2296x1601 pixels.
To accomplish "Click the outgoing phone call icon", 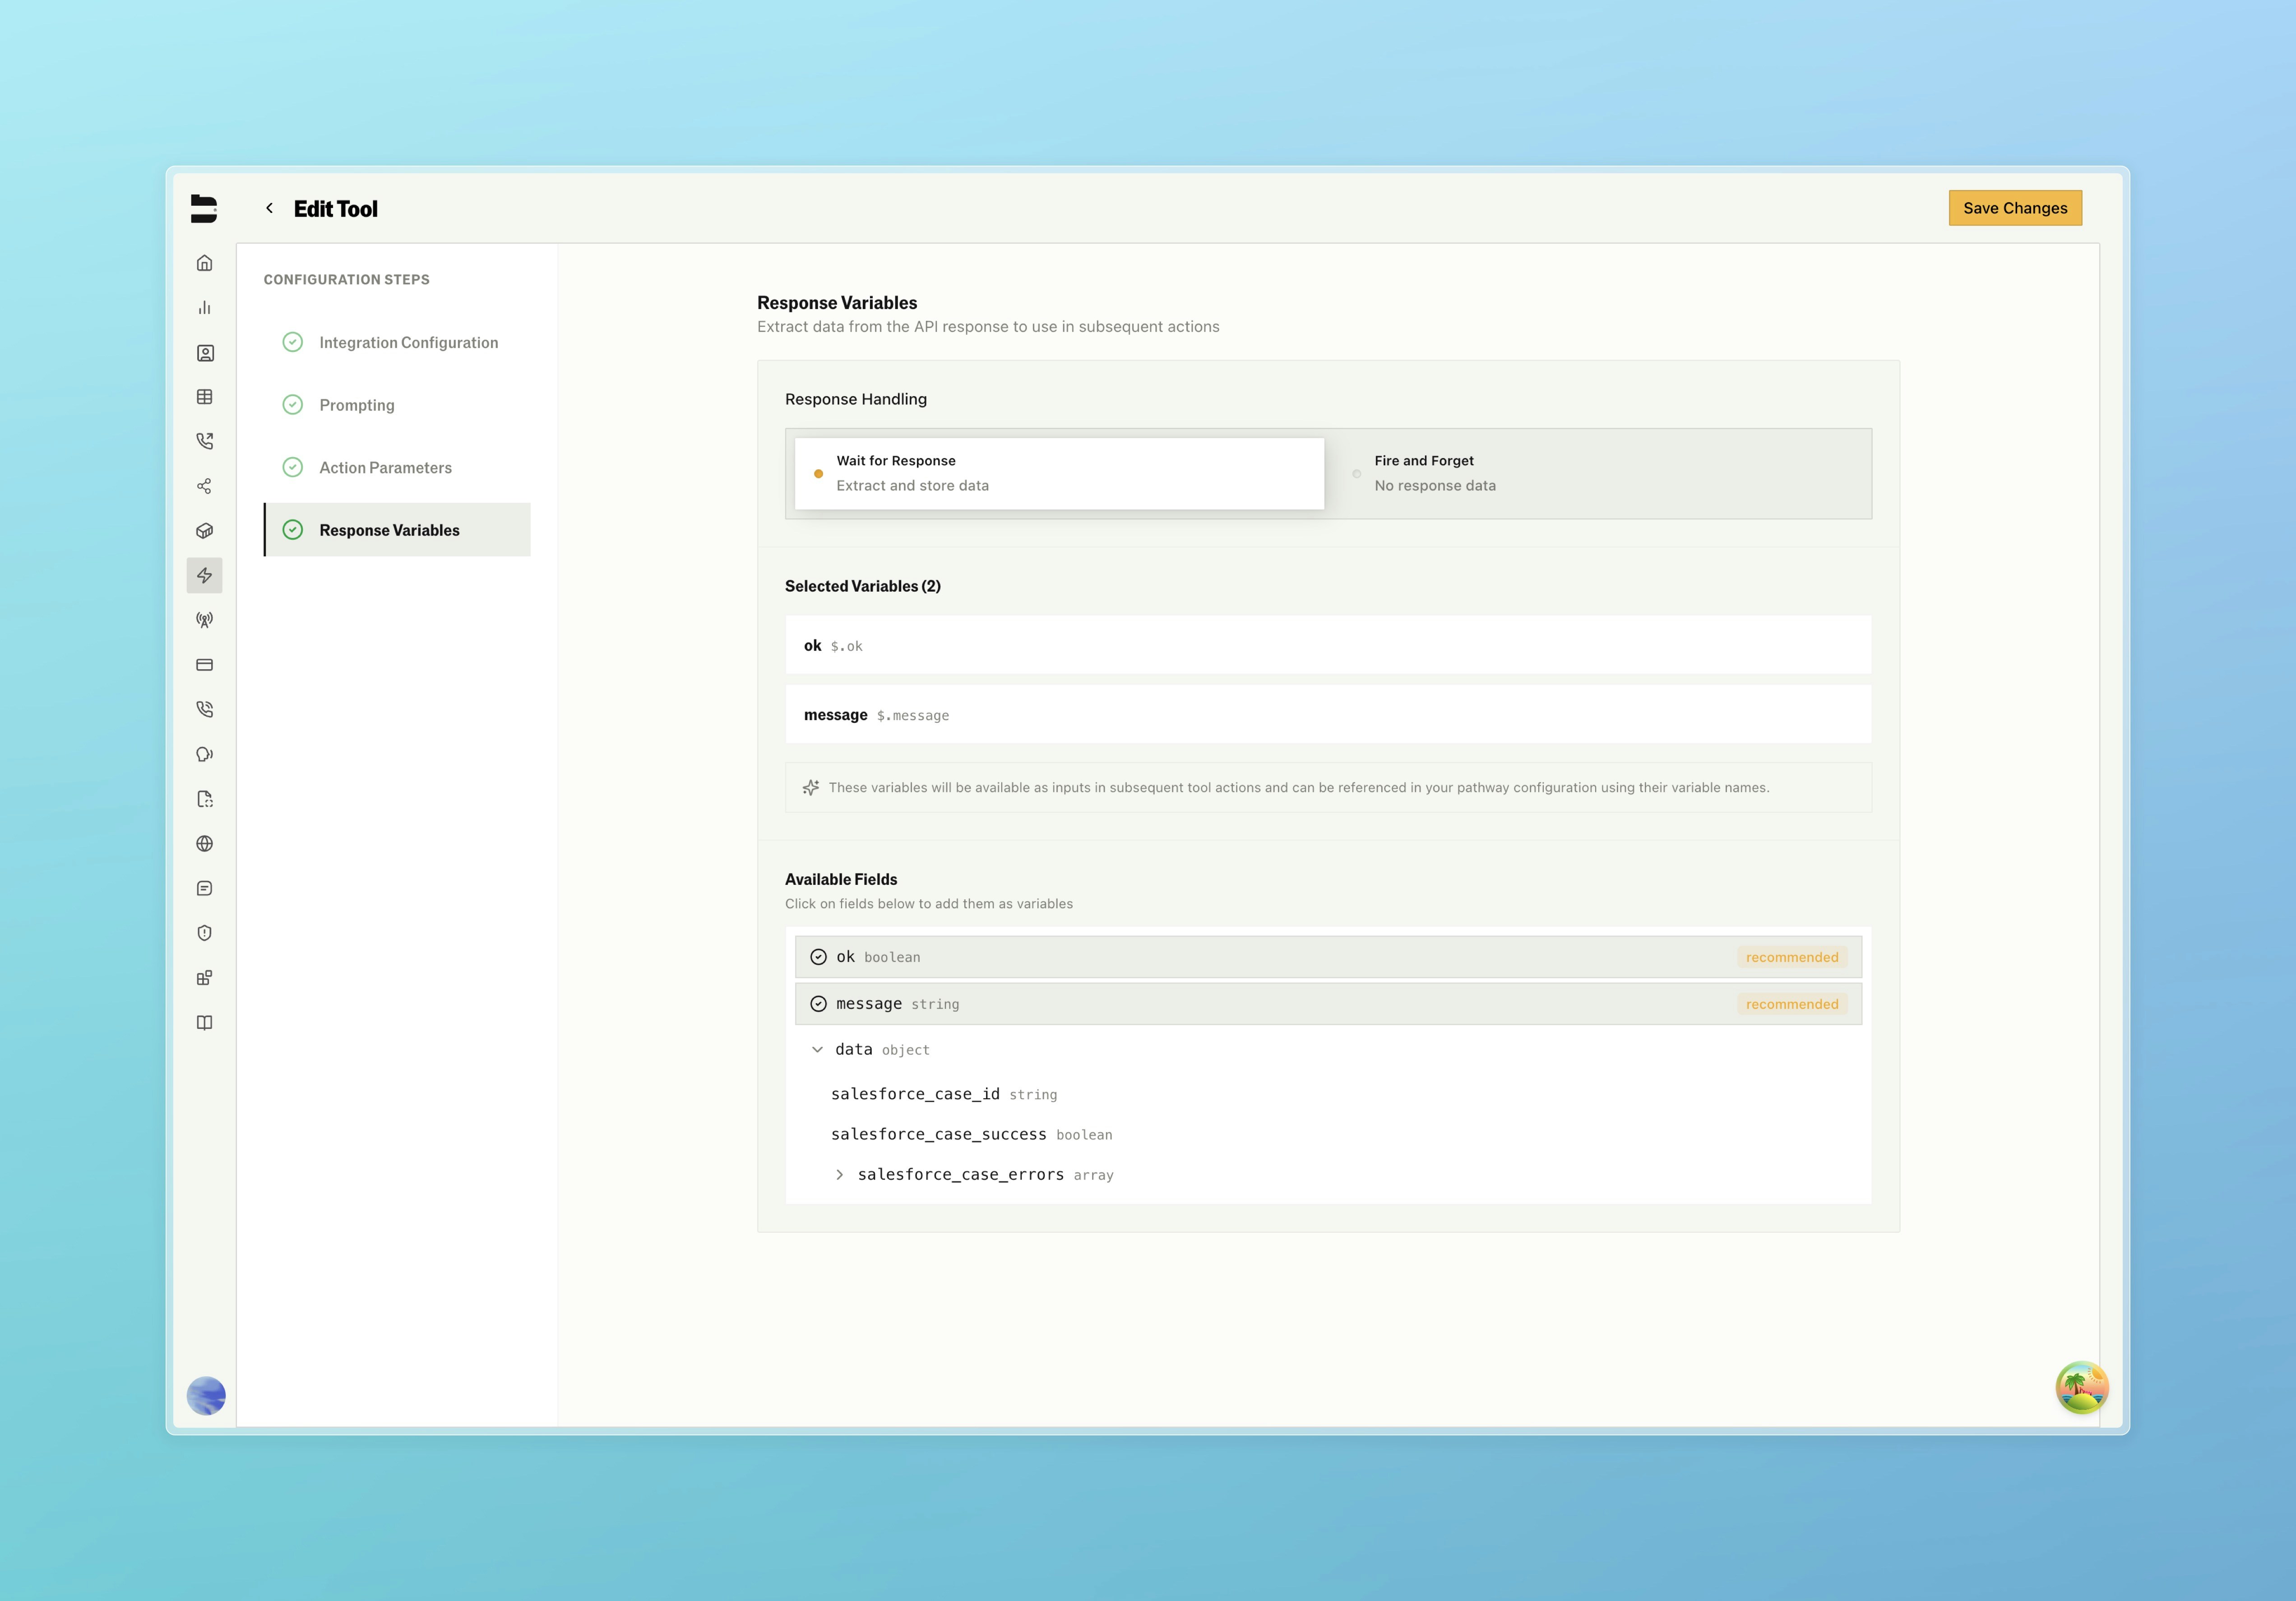I will tap(204, 441).
